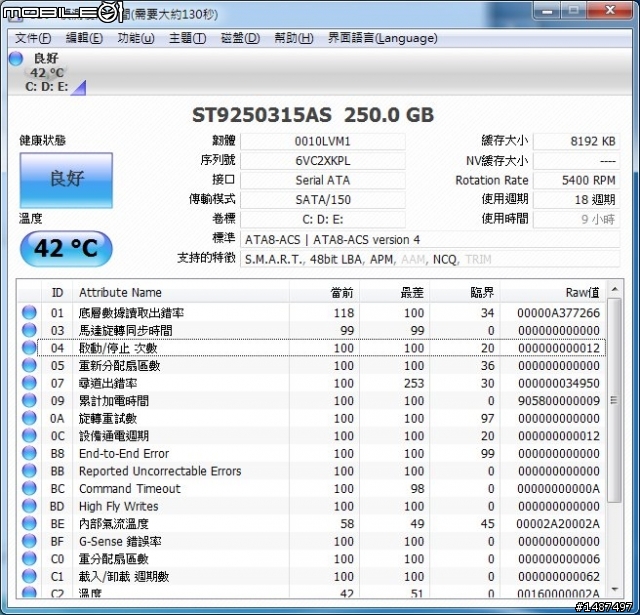Click the ID column header
Screen dimensions: 640x615
tap(57, 292)
